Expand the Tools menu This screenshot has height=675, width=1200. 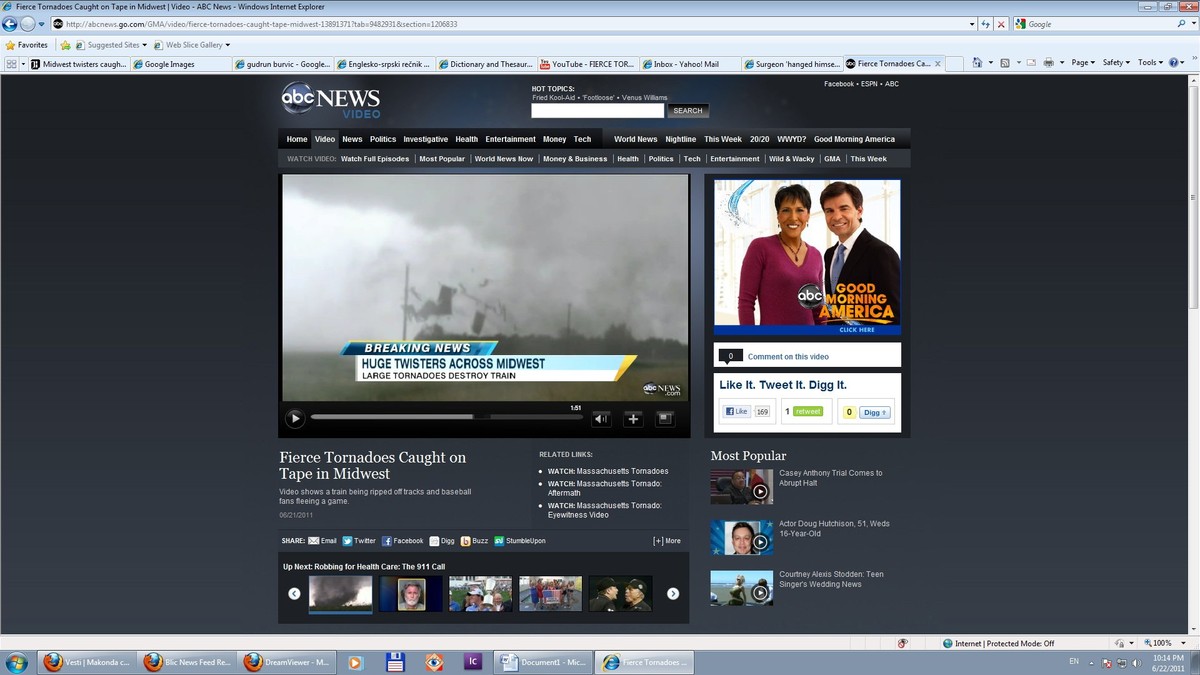click(1150, 62)
